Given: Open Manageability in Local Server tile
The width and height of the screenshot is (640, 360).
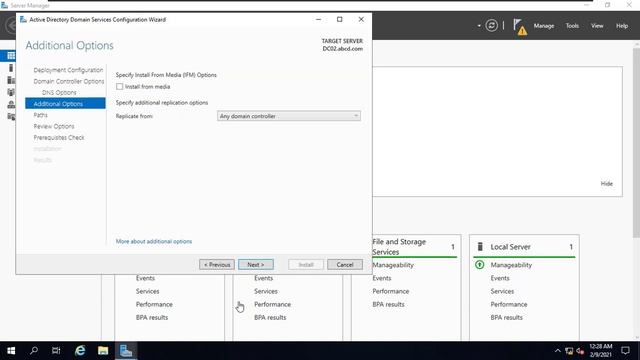Looking at the screenshot, I should 511,265.
